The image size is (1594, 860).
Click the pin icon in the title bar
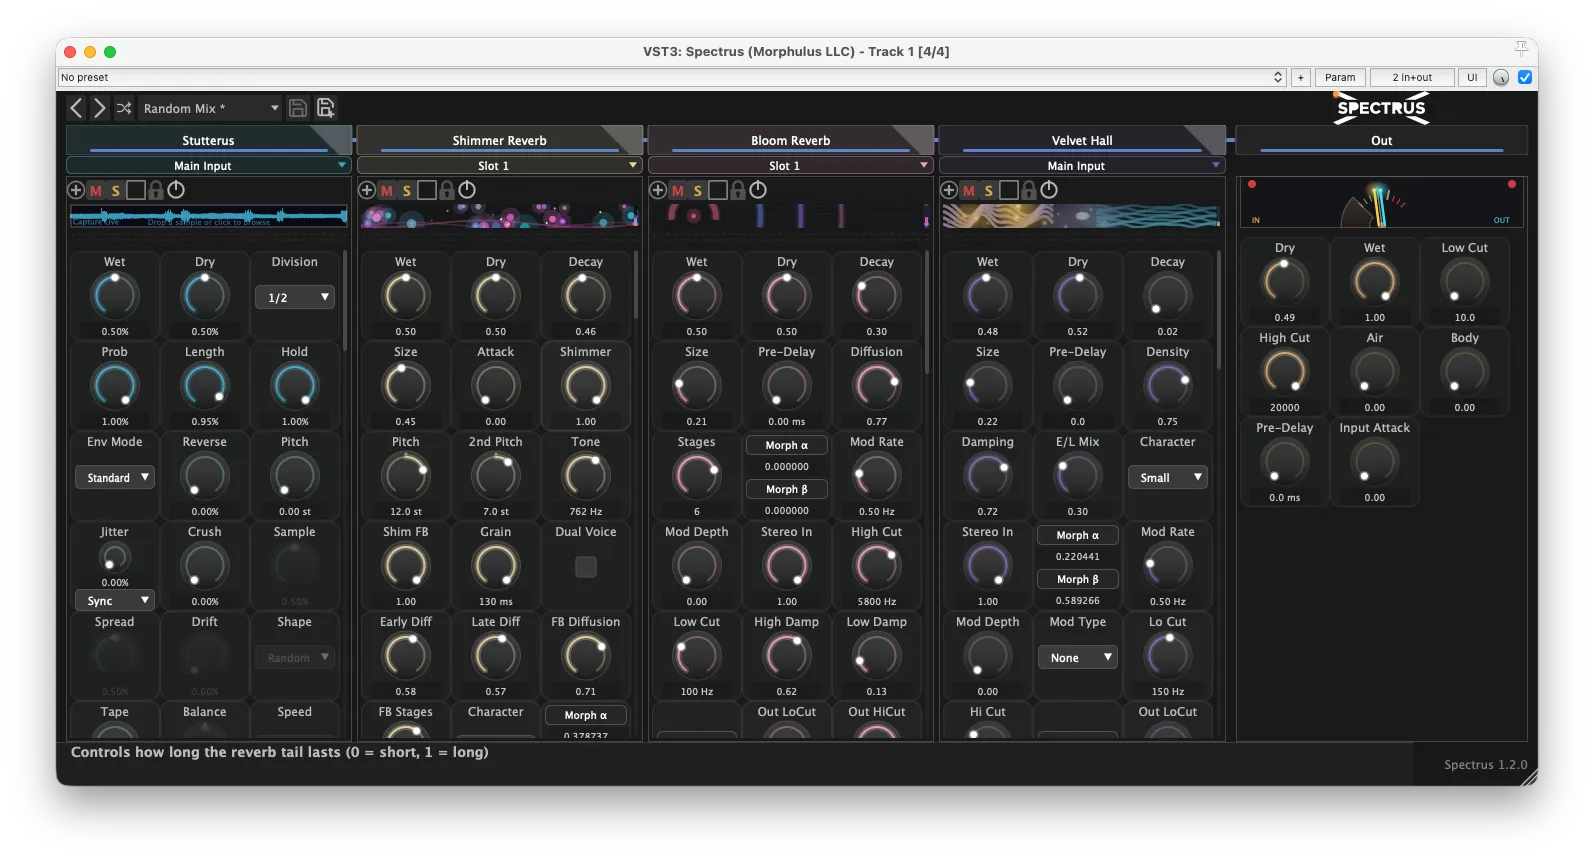(x=1521, y=49)
